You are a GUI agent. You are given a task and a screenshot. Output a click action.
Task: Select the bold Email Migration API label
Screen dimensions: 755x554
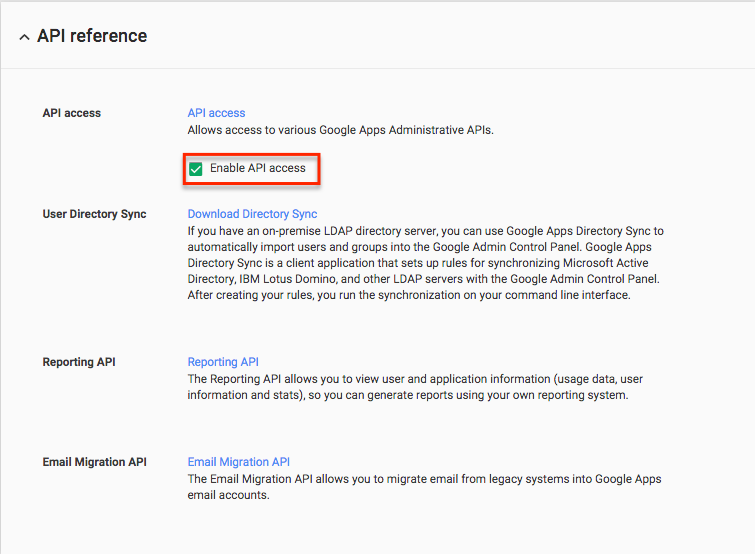coord(94,462)
